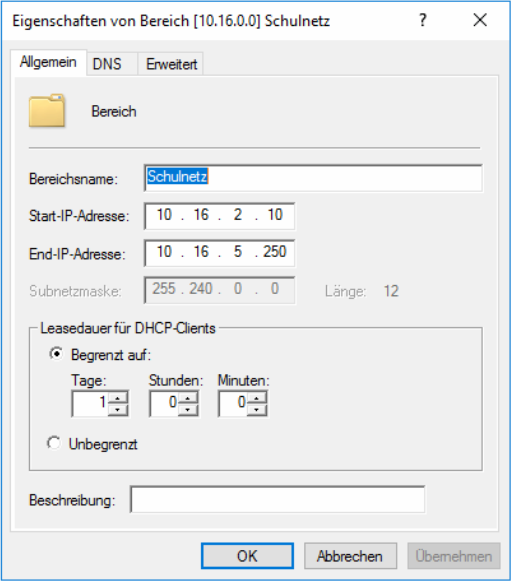Click into the Bereichsname text field
The image size is (511, 581).
(313, 178)
